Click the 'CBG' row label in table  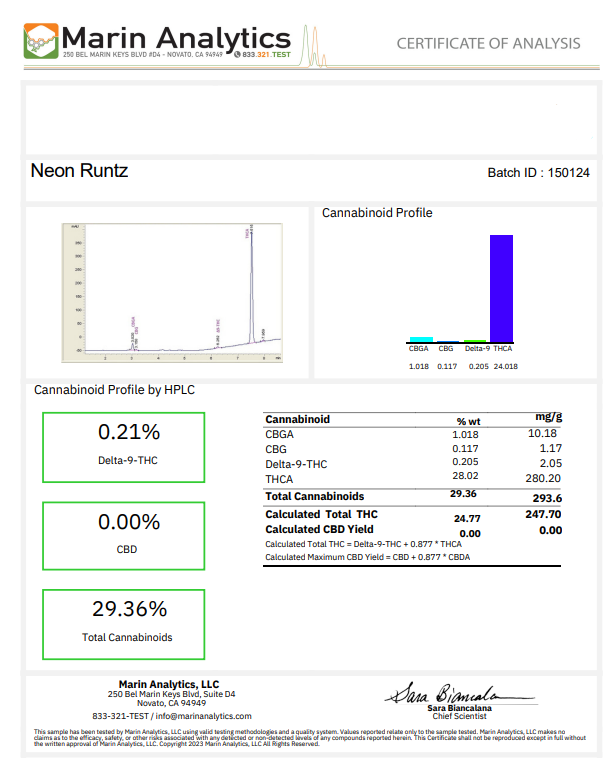point(276,449)
